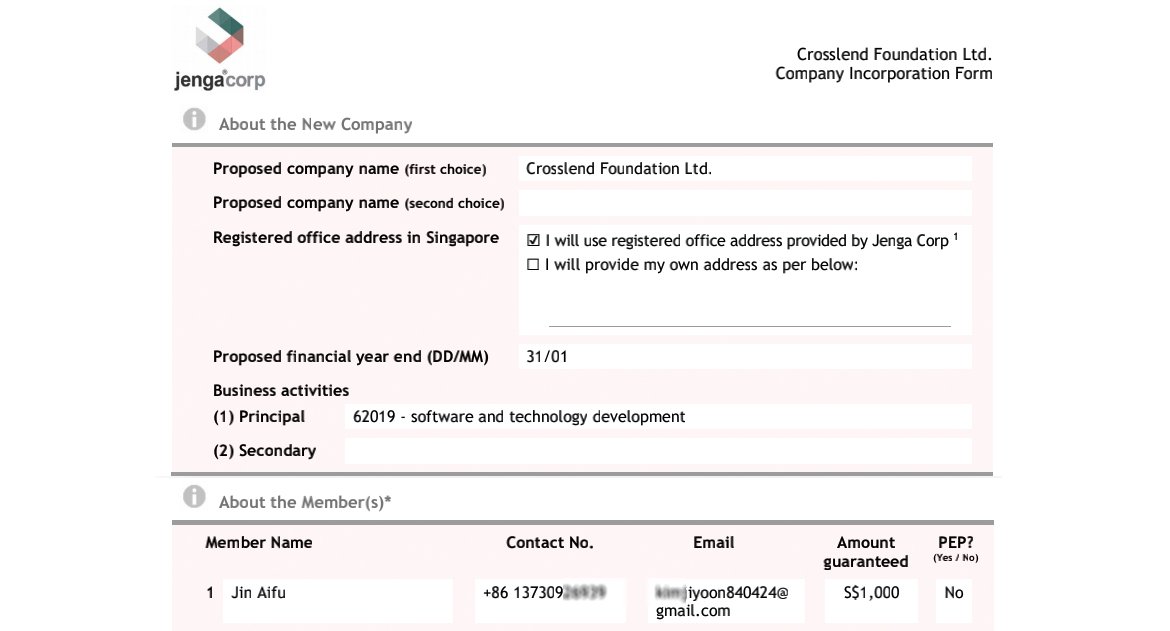
Task: Click the (2) Secondary label
Action: (x=265, y=451)
